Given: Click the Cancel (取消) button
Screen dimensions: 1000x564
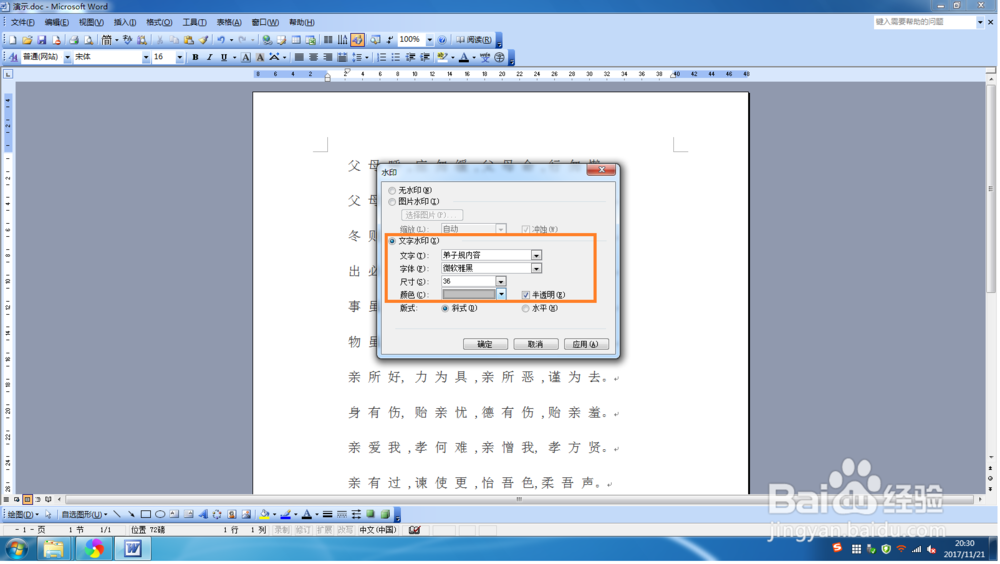Looking at the screenshot, I should pos(536,345).
